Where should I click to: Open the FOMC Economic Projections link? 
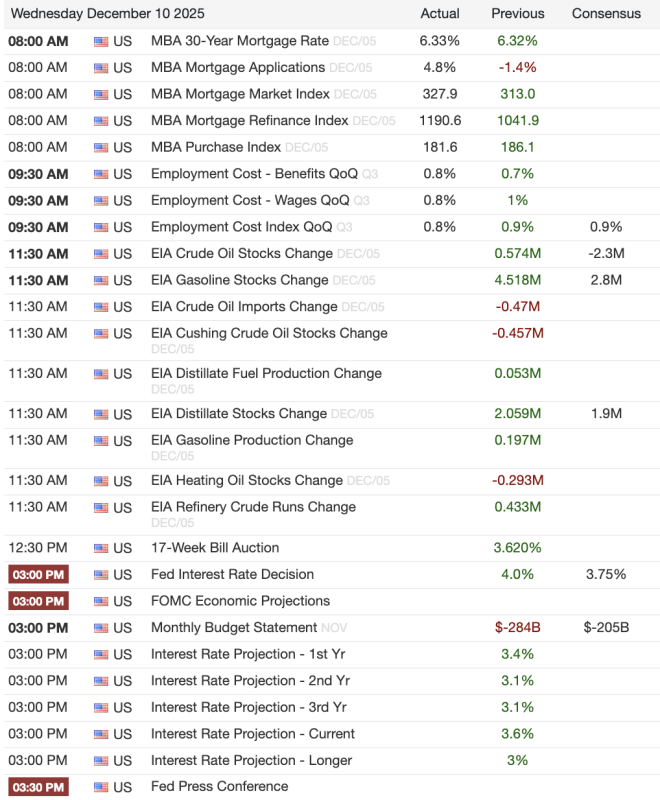point(240,601)
